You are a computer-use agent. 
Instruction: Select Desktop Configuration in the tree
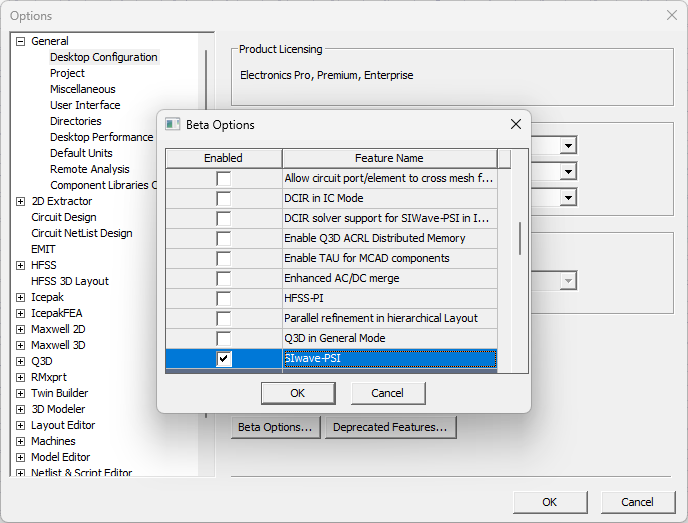tap(104, 57)
